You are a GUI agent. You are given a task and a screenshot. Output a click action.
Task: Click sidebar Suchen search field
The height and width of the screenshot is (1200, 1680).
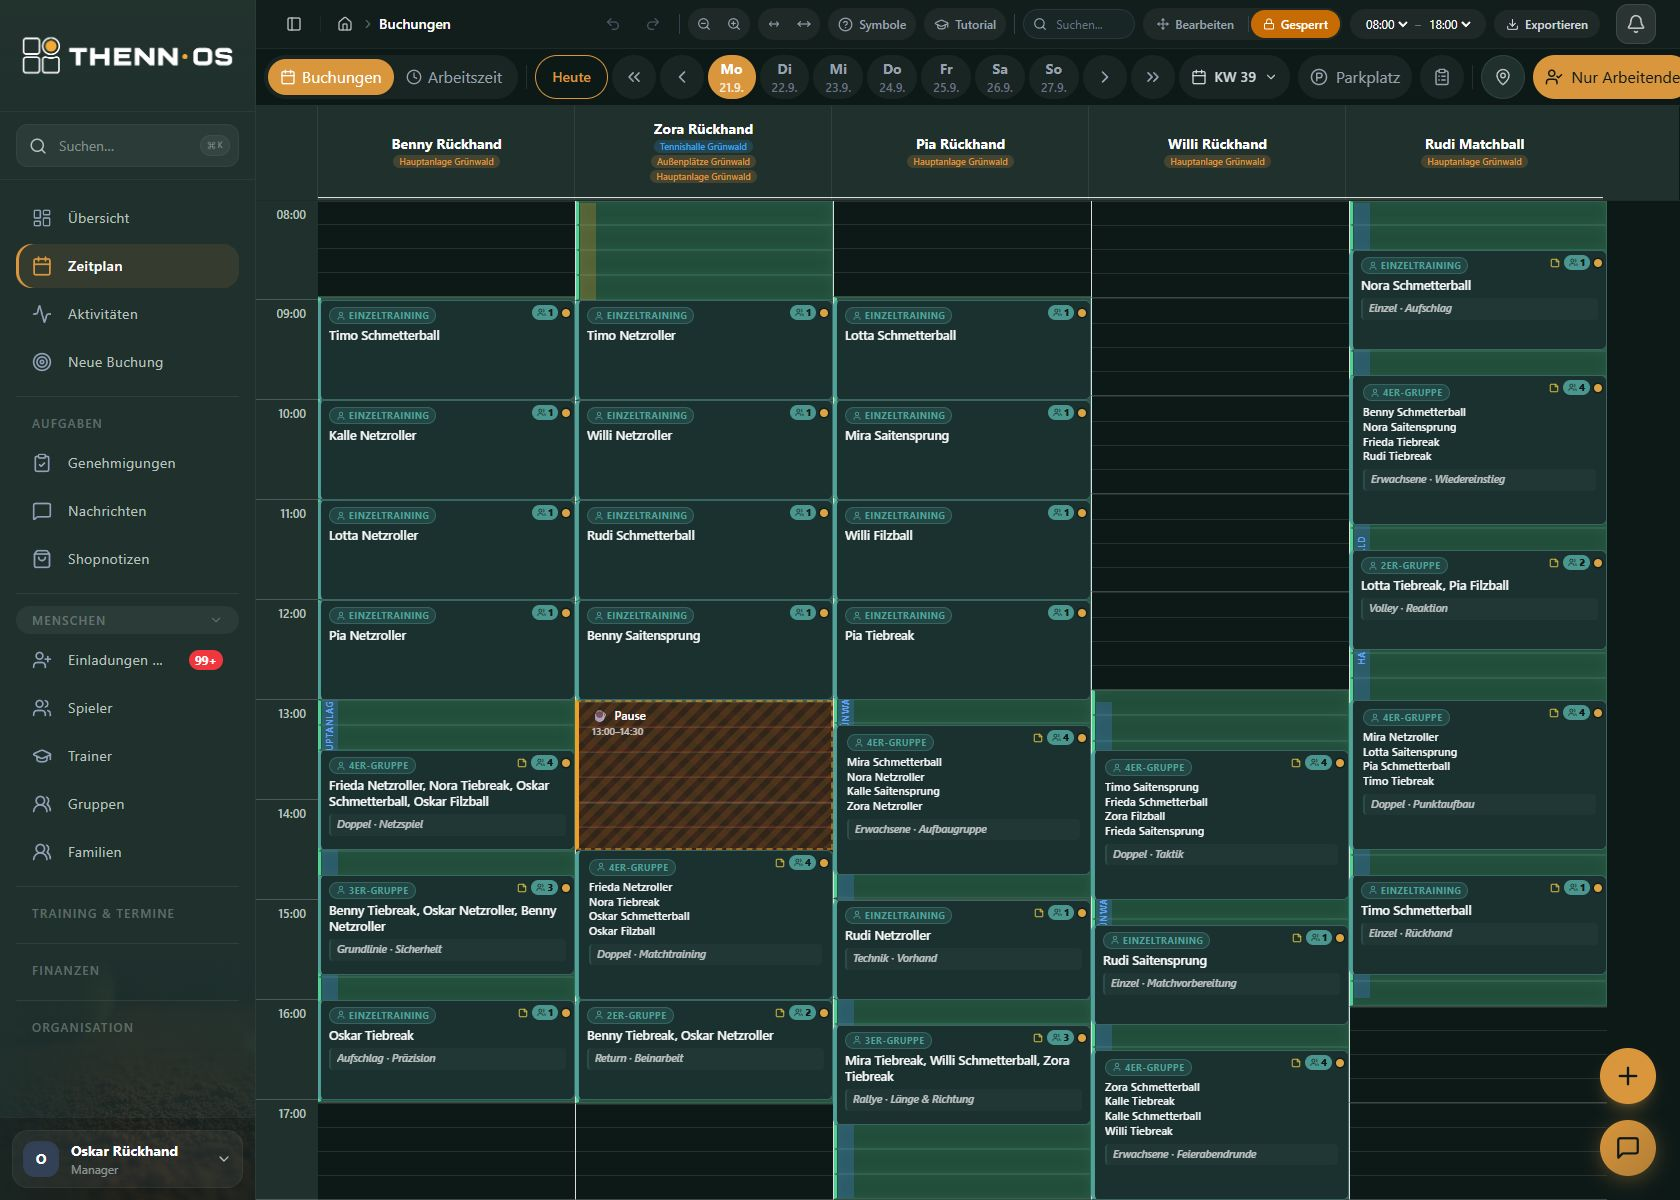coord(127,146)
